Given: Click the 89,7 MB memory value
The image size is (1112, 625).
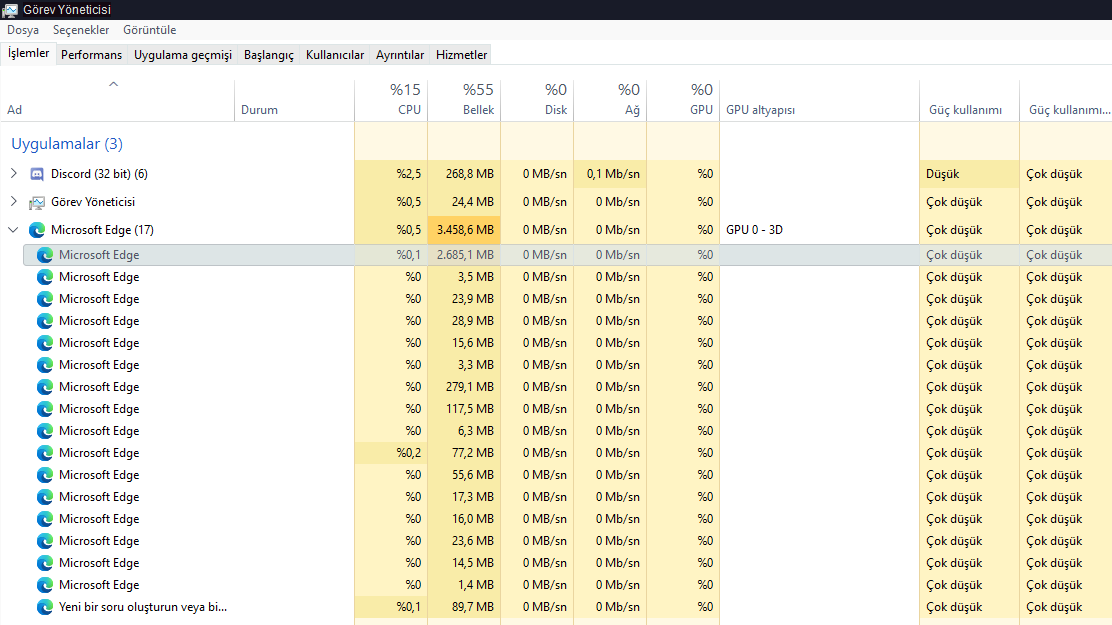Looking at the screenshot, I should pyautogui.click(x=472, y=607).
